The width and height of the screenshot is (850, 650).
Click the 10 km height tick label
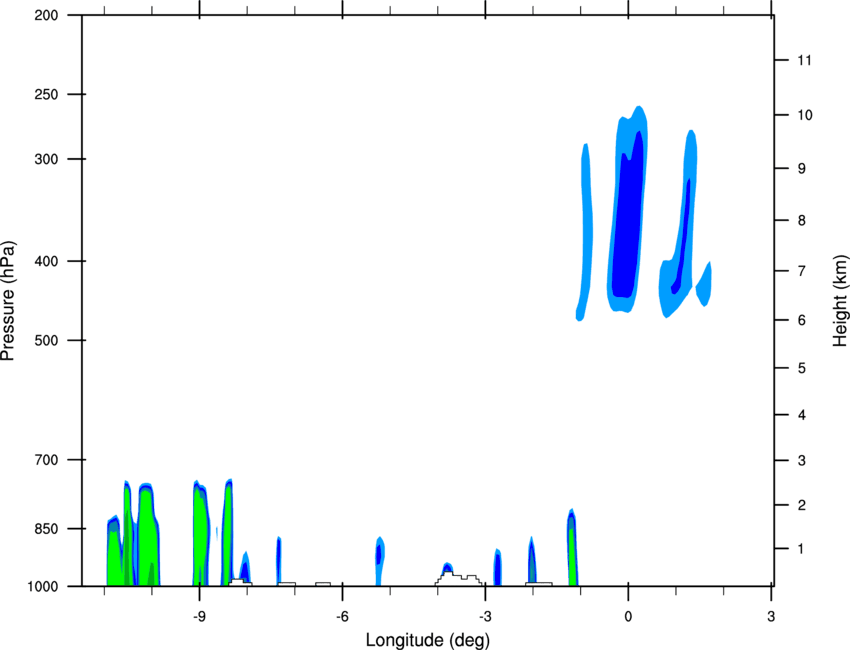pyautogui.click(x=804, y=115)
